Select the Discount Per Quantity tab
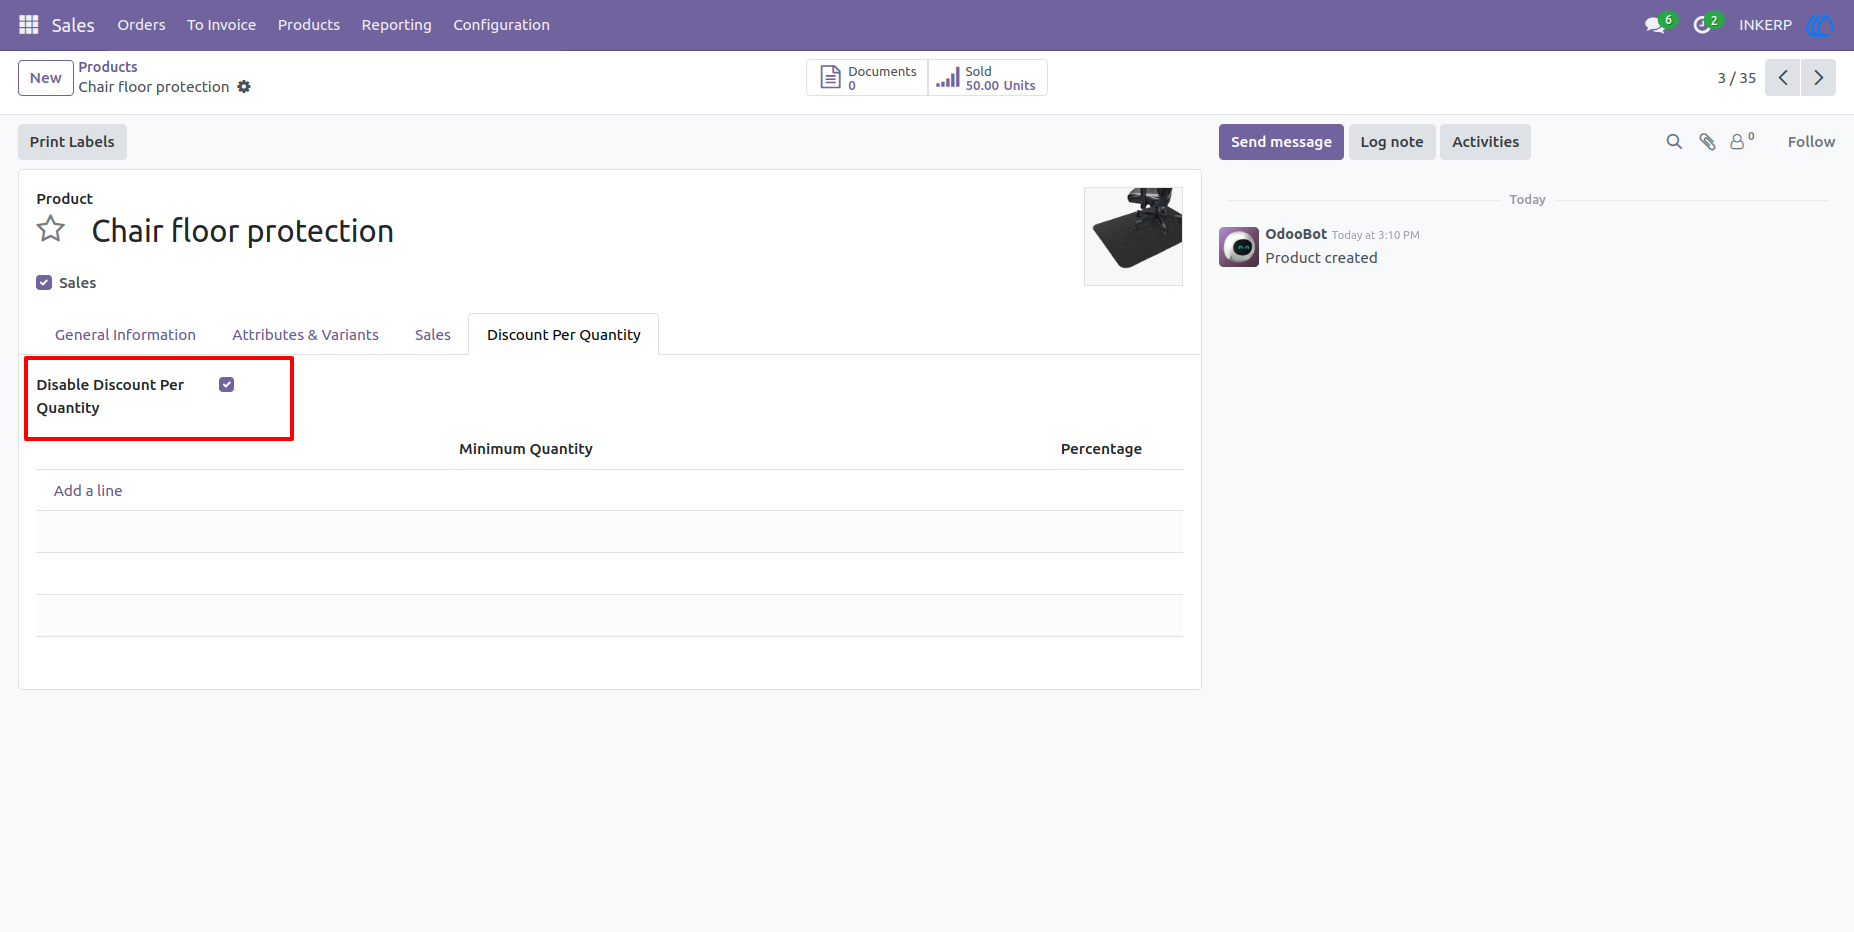This screenshot has width=1854, height=932. coord(563,335)
